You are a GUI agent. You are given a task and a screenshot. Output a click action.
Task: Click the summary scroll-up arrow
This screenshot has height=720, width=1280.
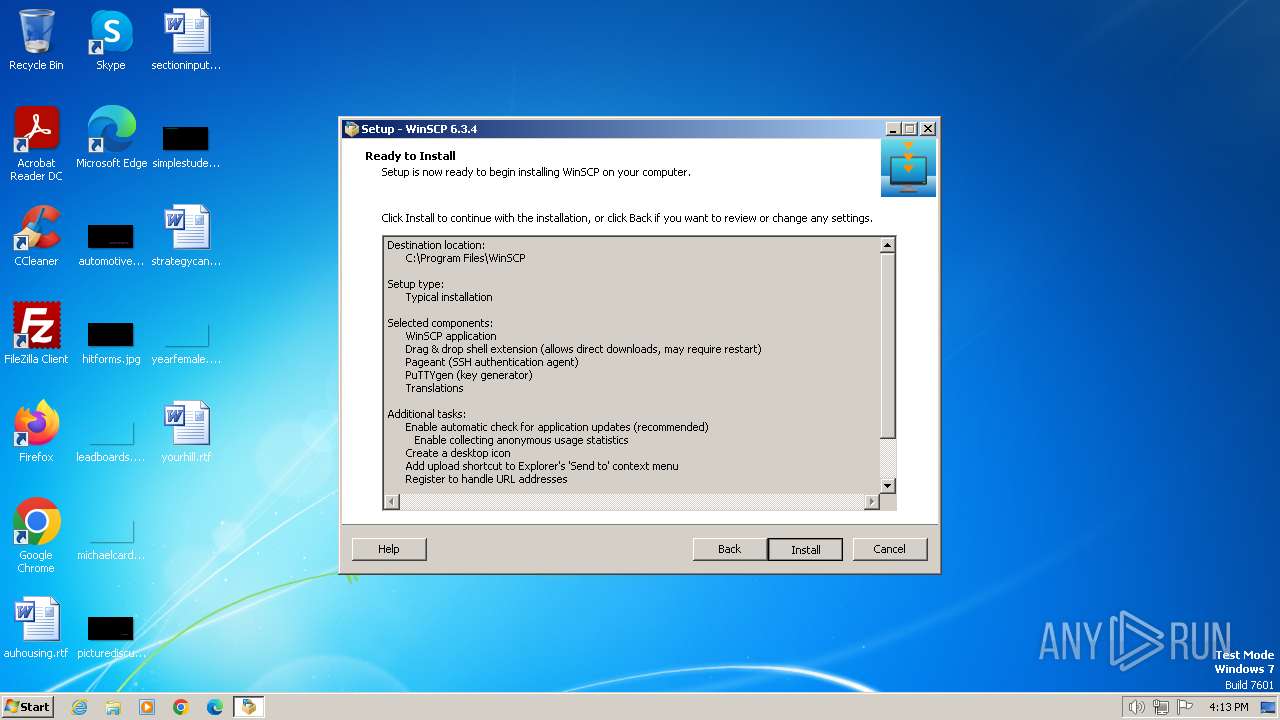click(x=887, y=245)
